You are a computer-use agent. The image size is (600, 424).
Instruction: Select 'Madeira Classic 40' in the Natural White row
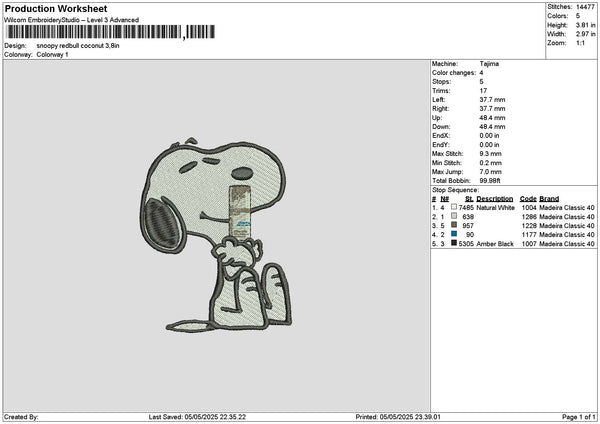pos(567,208)
